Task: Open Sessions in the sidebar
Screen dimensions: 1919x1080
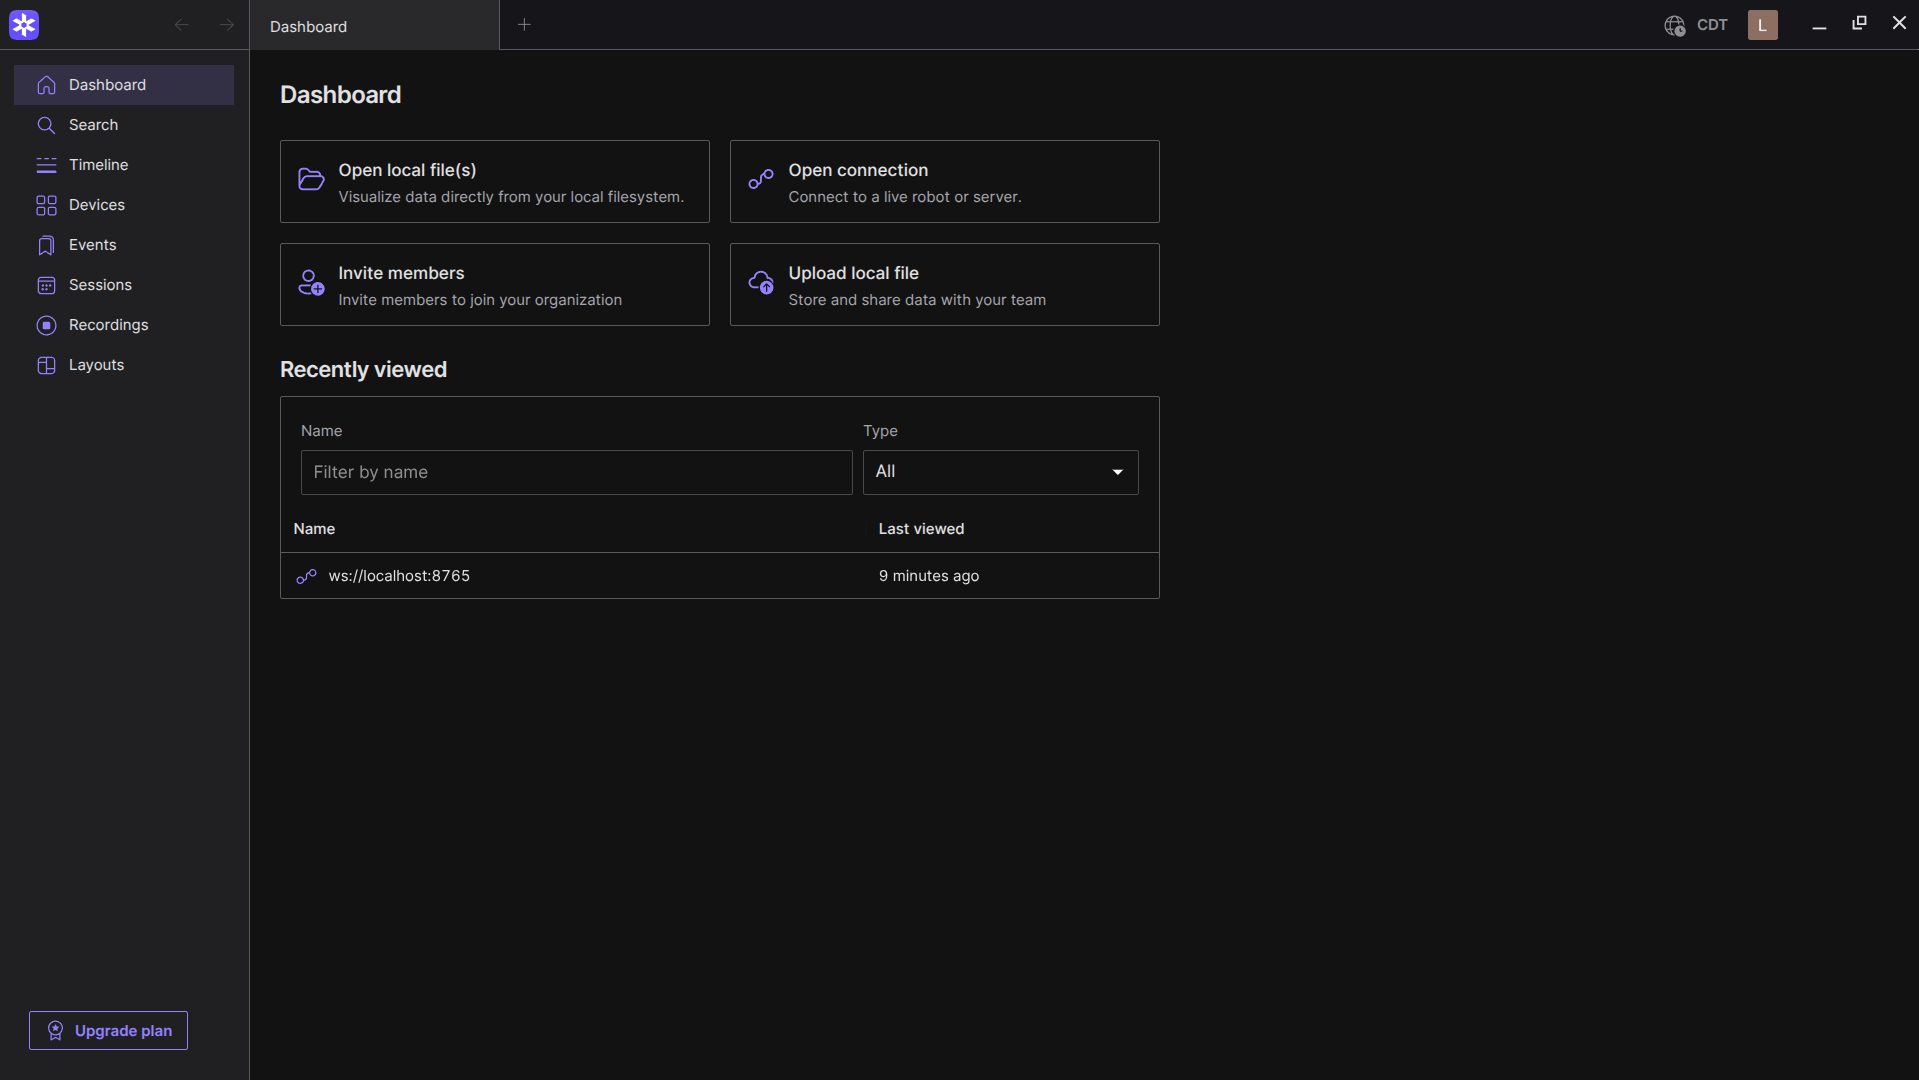Action: coord(124,285)
